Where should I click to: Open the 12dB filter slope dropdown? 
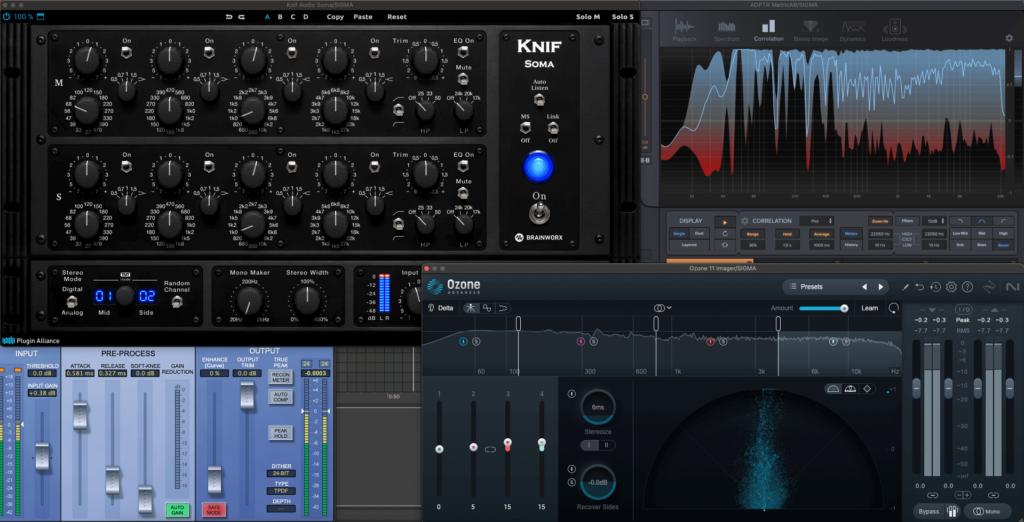[934, 221]
